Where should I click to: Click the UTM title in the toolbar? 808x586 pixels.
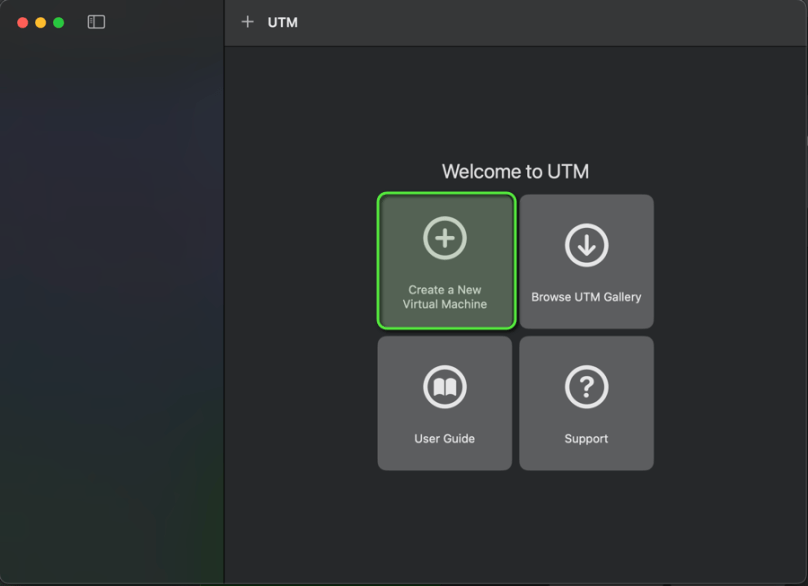click(x=283, y=21)
